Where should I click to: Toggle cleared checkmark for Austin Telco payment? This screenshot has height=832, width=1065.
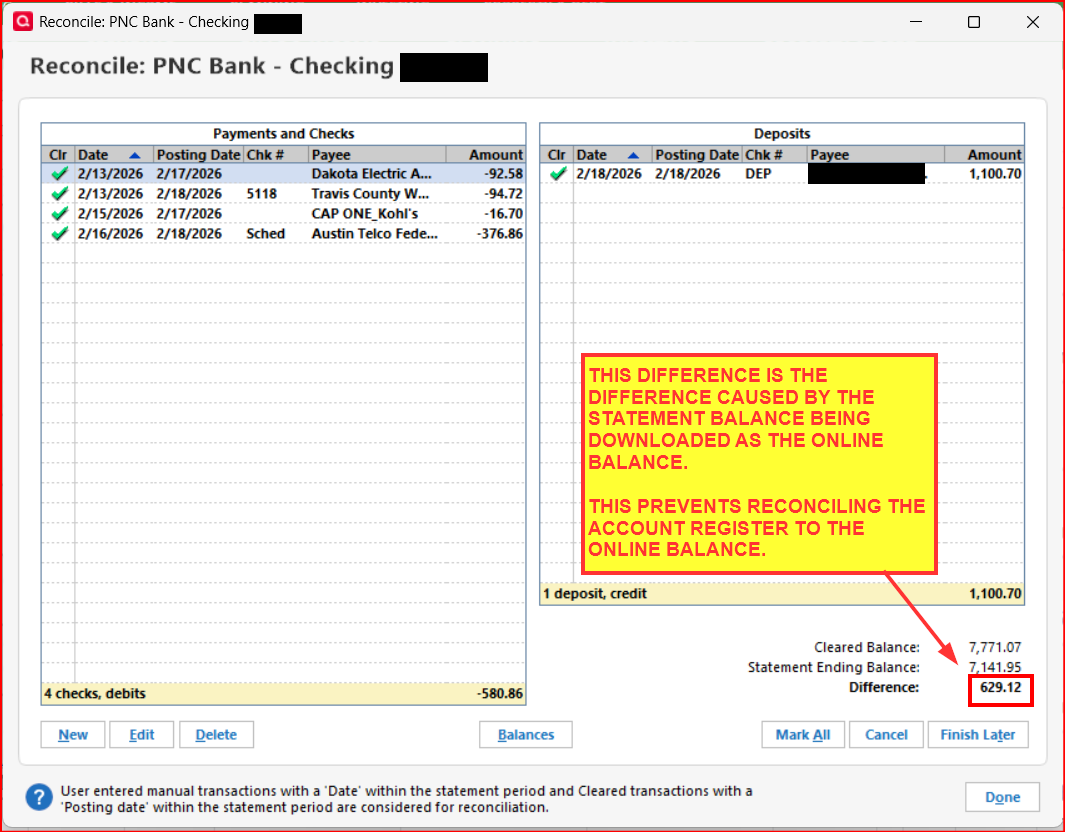(x=60, y=234)
